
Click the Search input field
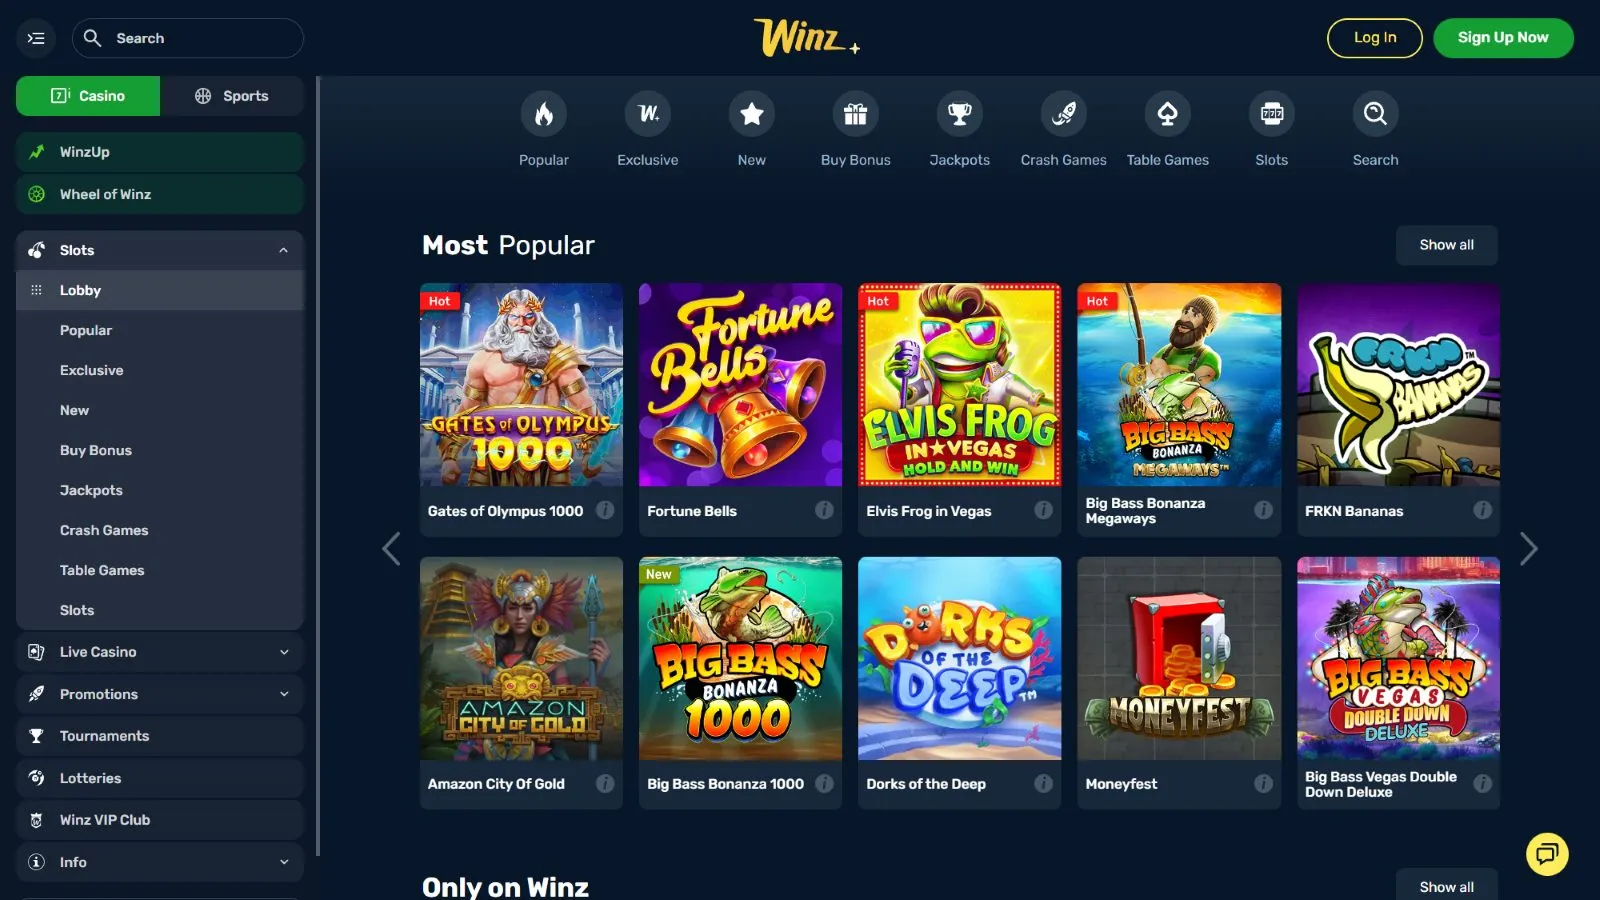188,38
